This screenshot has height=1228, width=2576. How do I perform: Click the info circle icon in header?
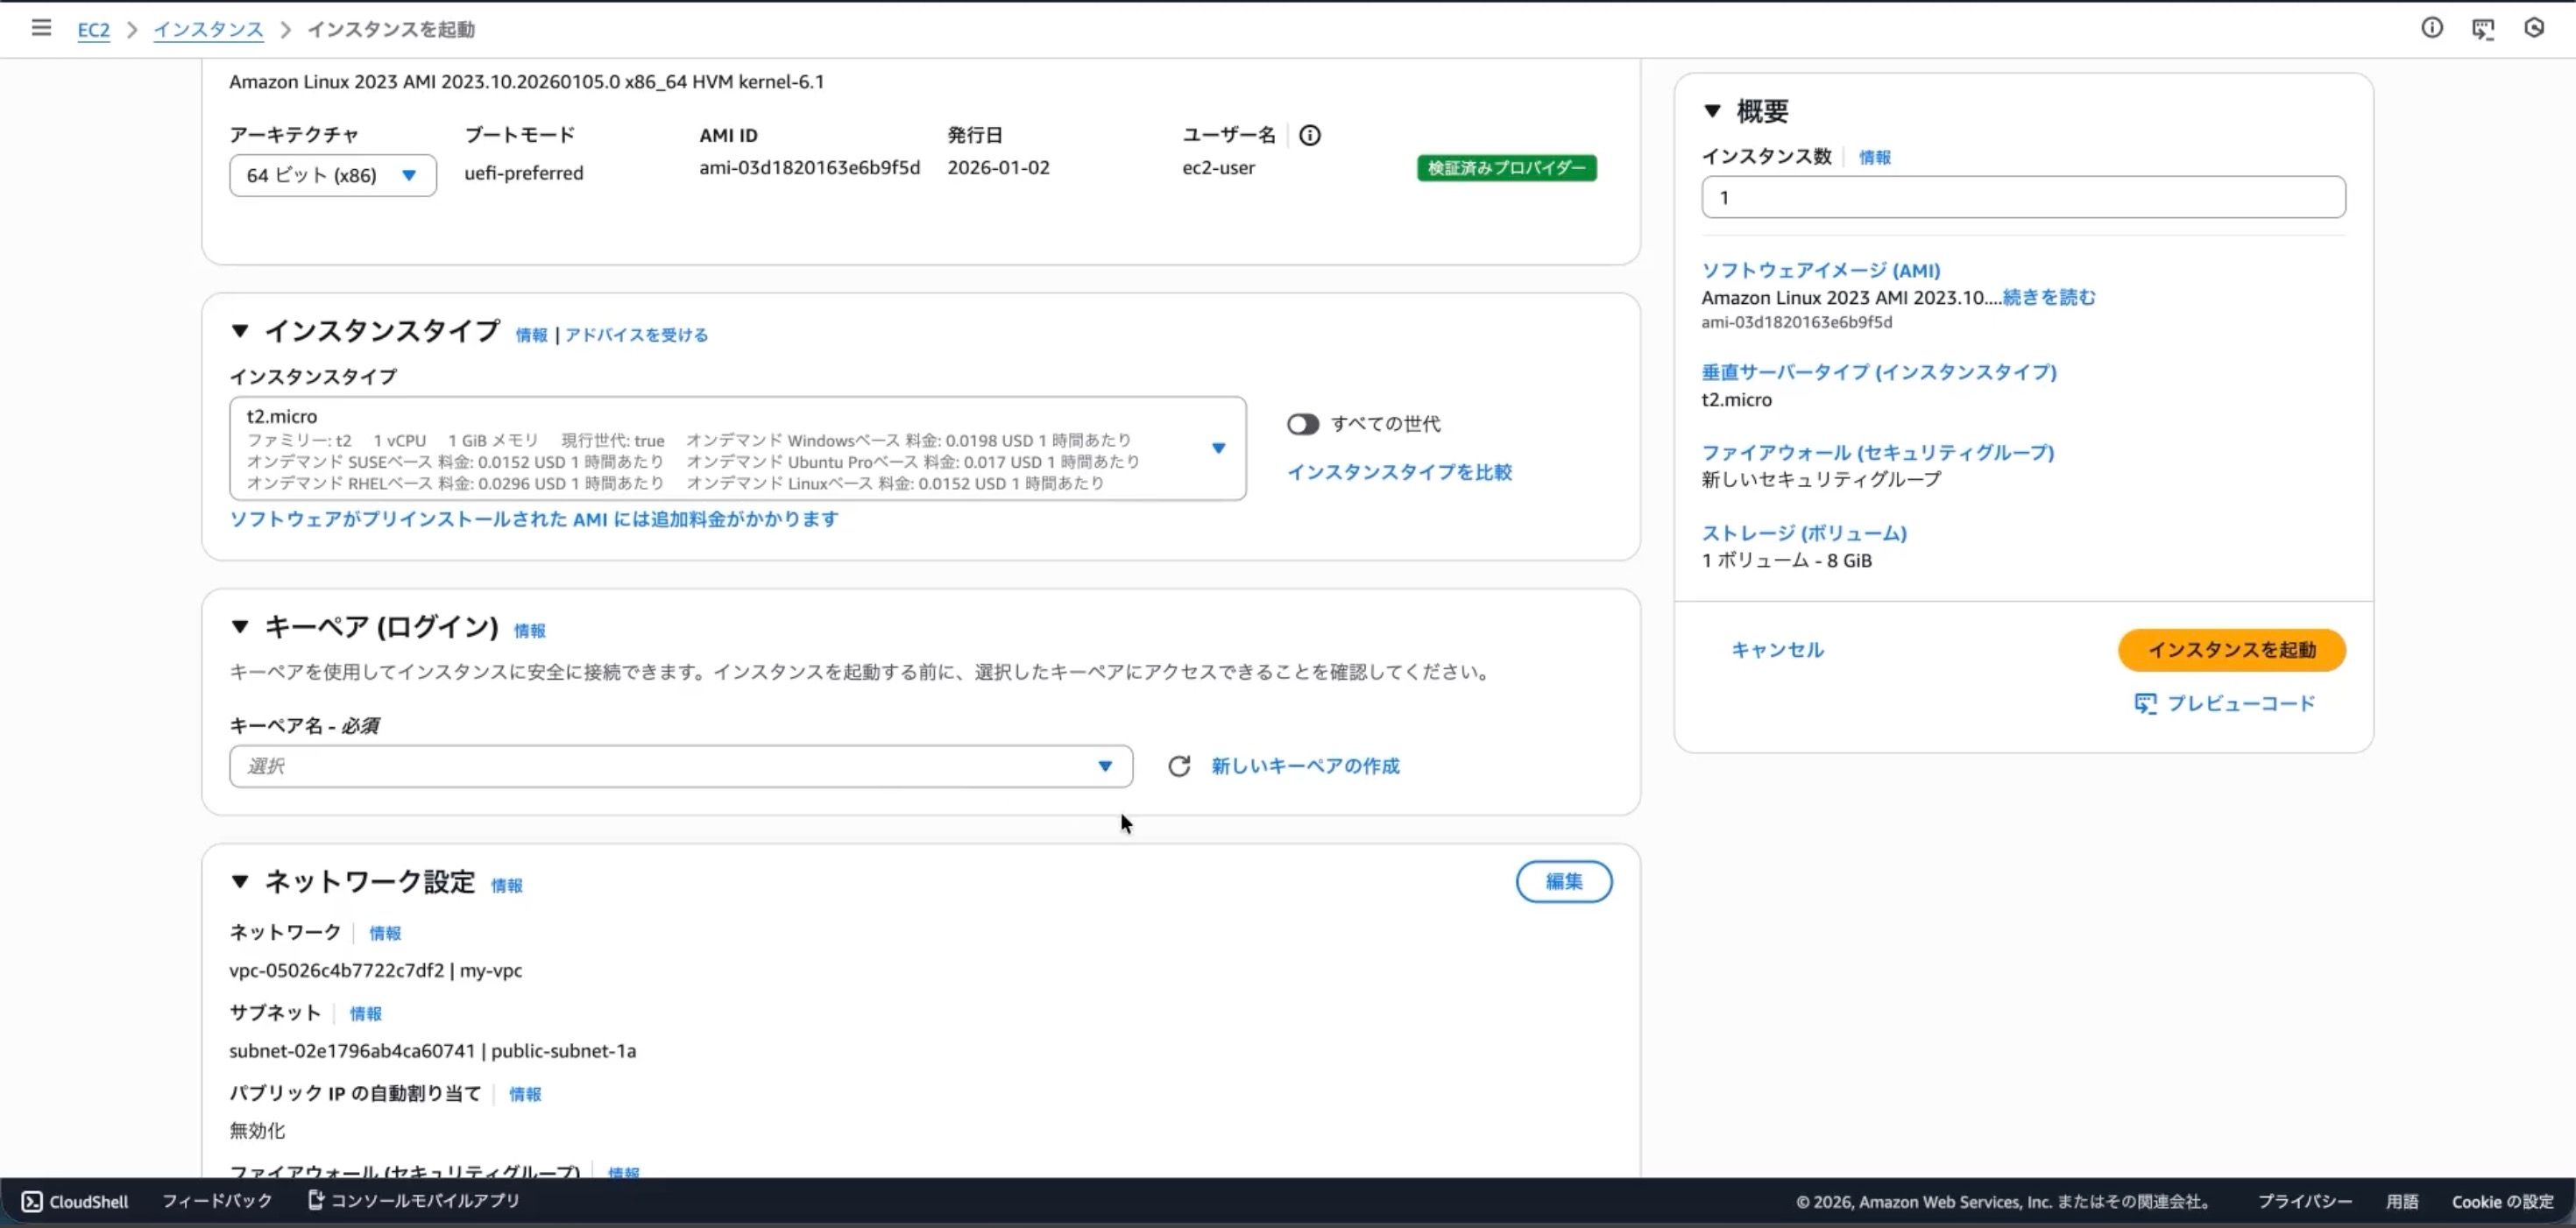tap(2431, 28)
